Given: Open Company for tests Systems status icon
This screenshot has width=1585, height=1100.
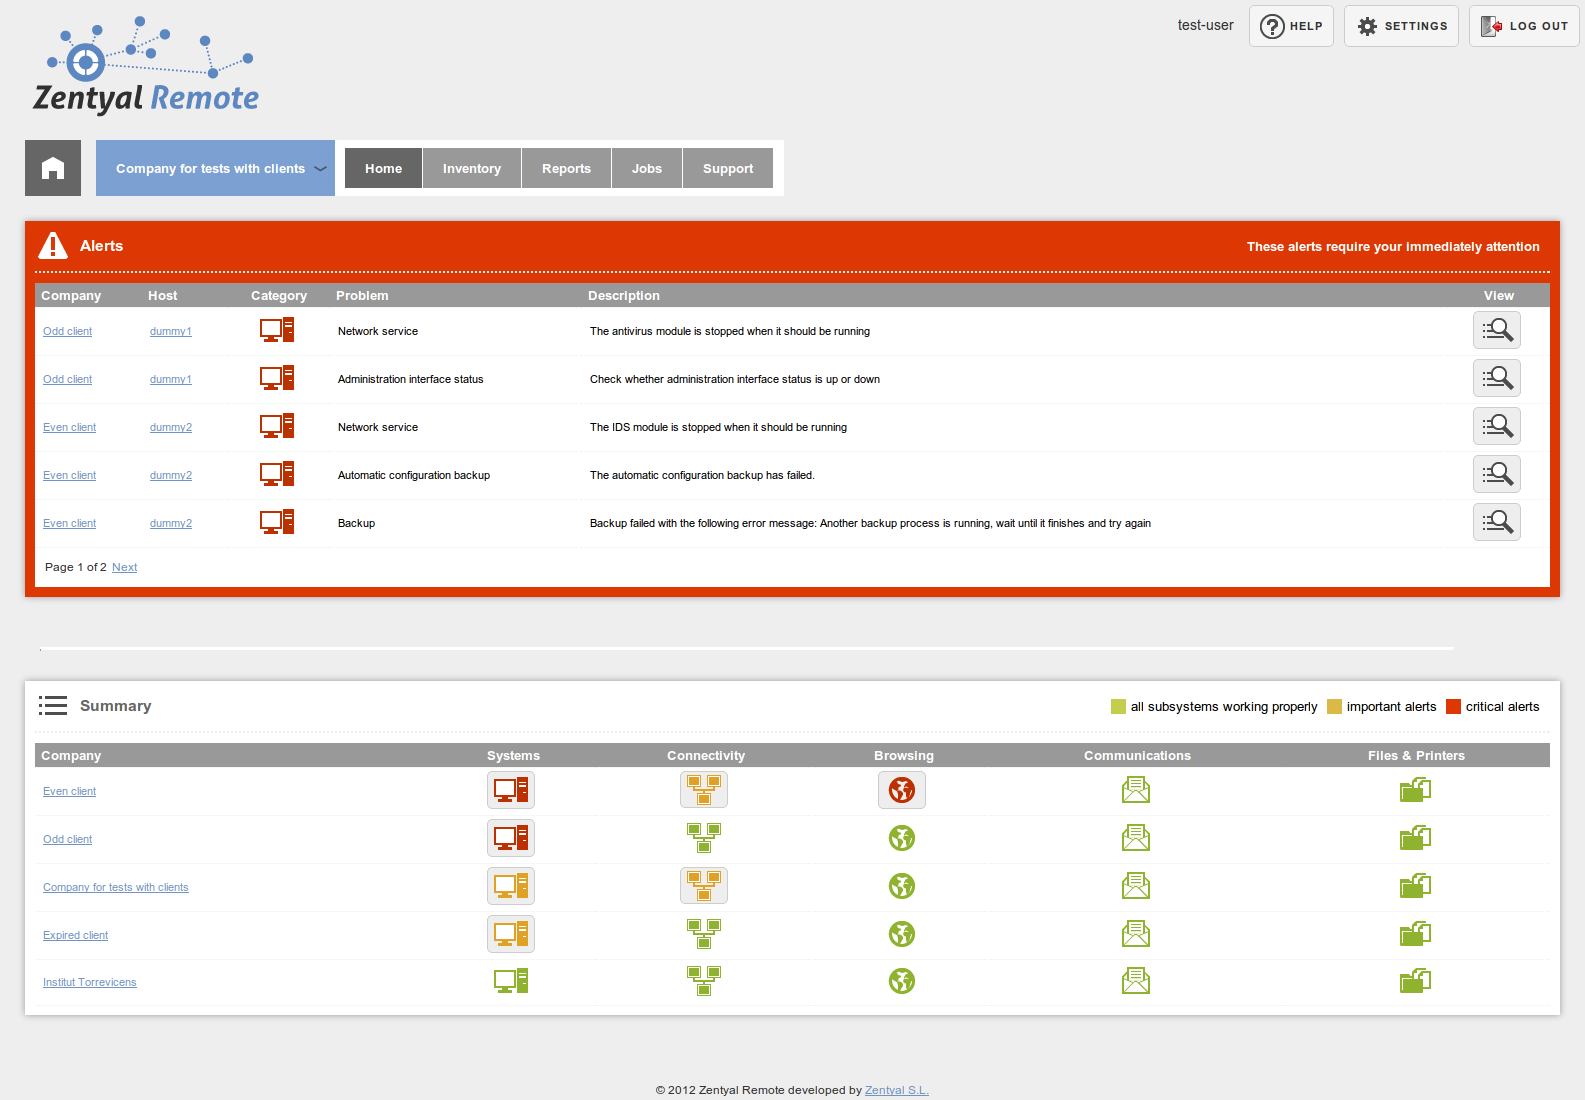Looking at the screenshot, I should pos(511,886).
